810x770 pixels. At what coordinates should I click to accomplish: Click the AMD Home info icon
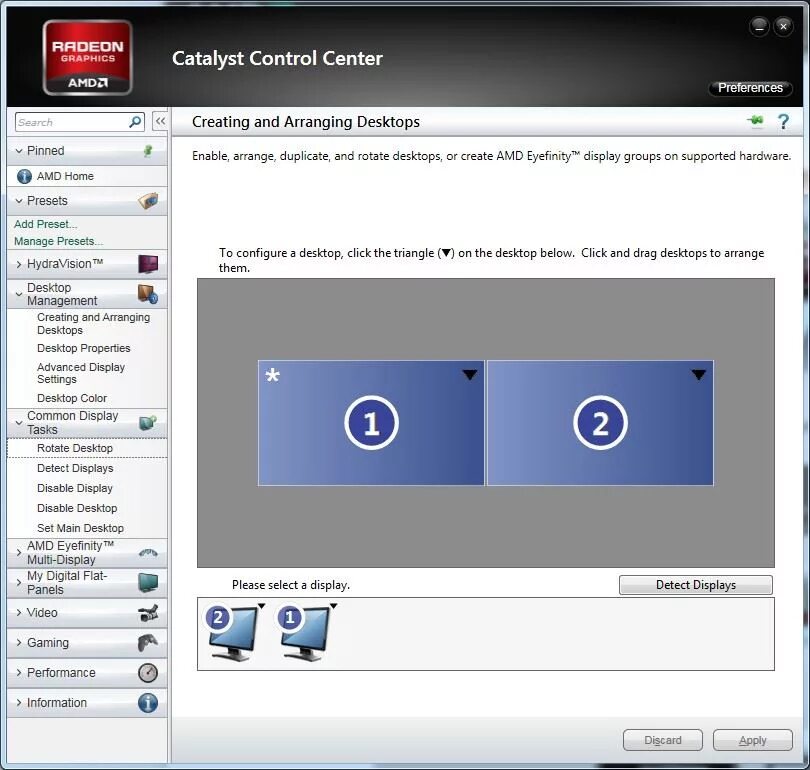(x=24, y=177)
